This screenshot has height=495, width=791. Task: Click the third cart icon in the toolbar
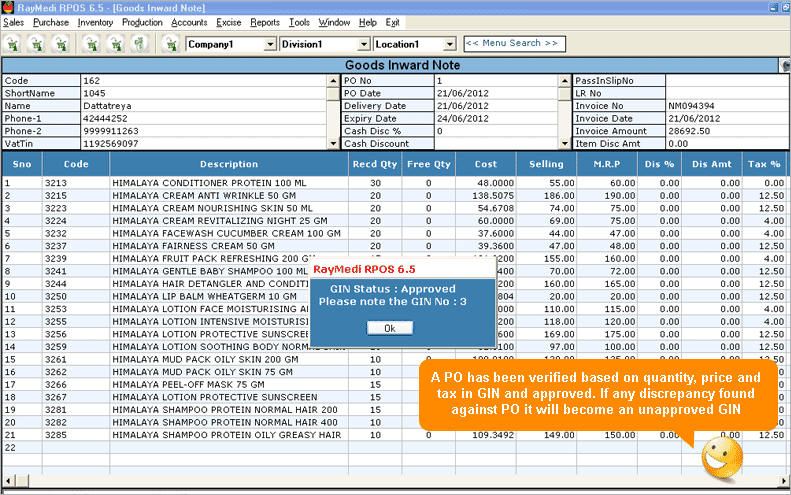coord(60,44)
